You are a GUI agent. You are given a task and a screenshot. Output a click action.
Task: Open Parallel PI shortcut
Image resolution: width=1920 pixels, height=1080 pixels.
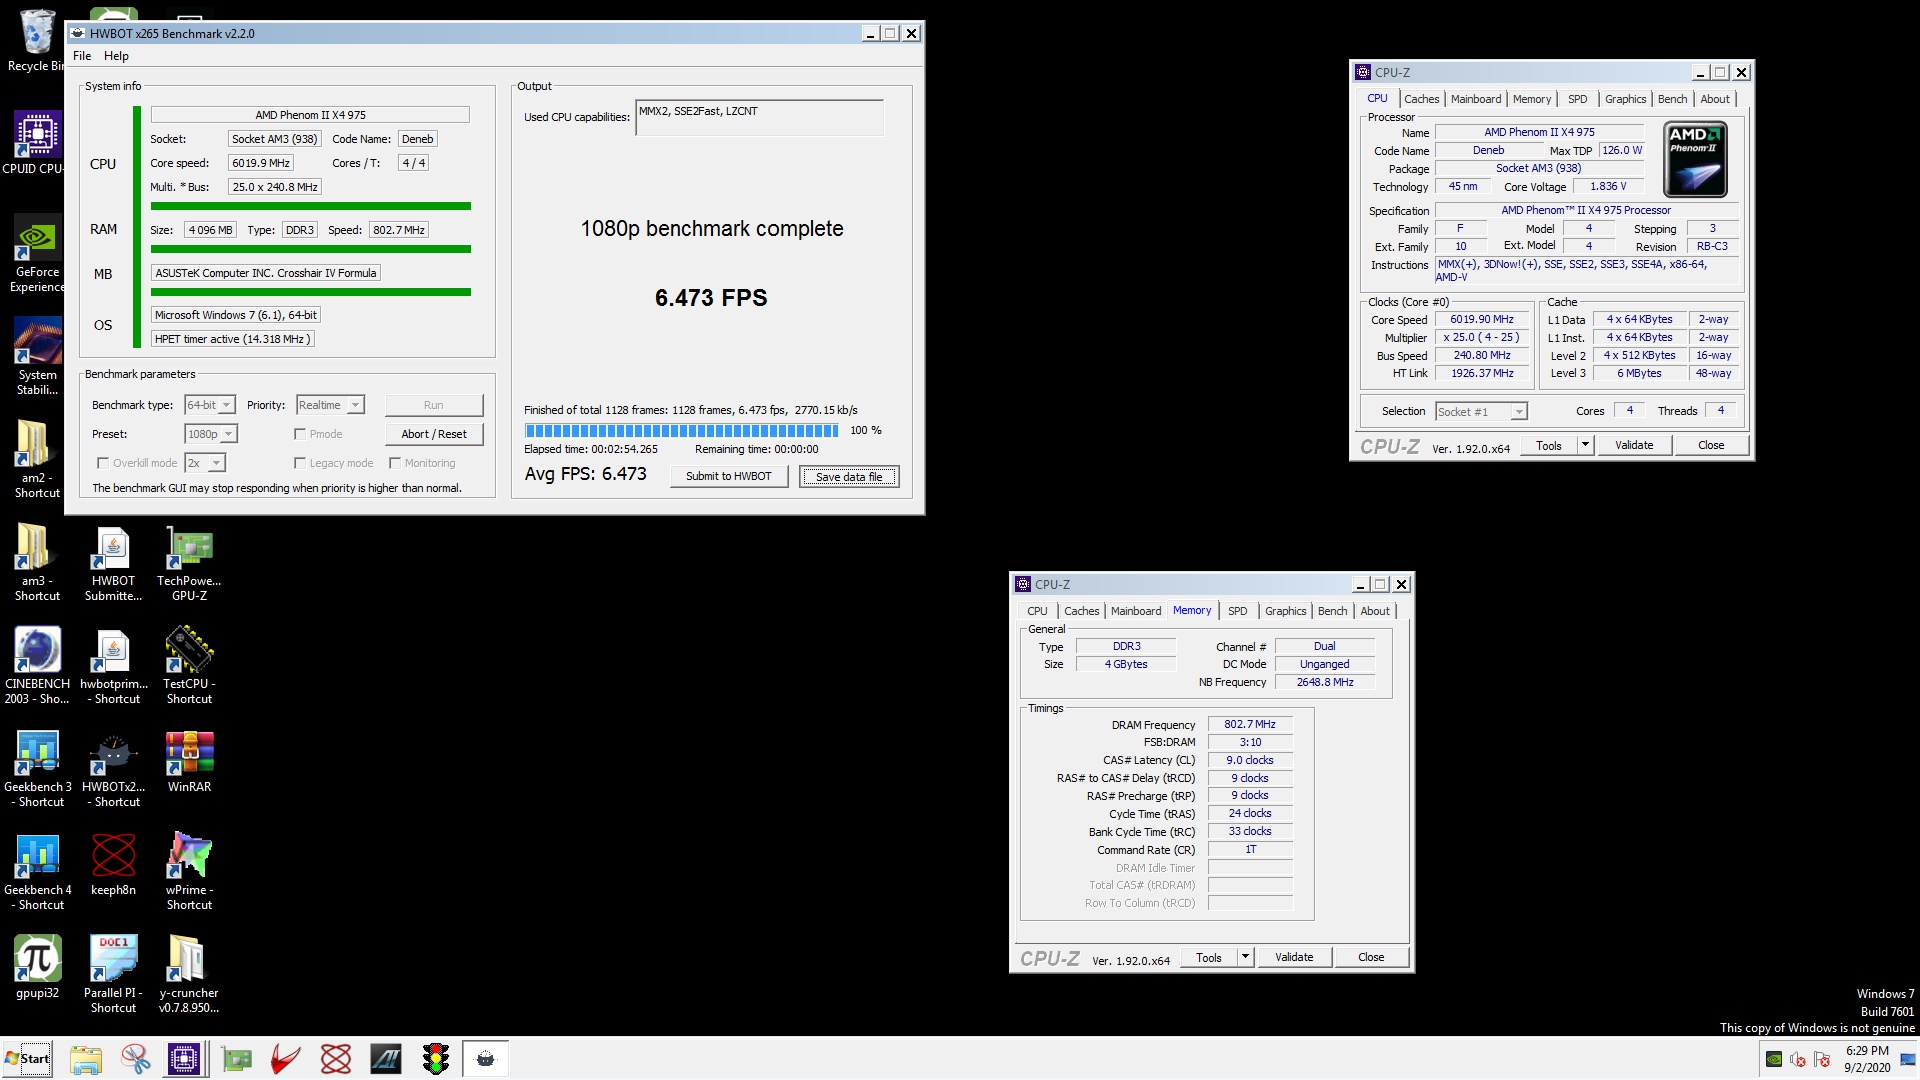tap(113, 974)
